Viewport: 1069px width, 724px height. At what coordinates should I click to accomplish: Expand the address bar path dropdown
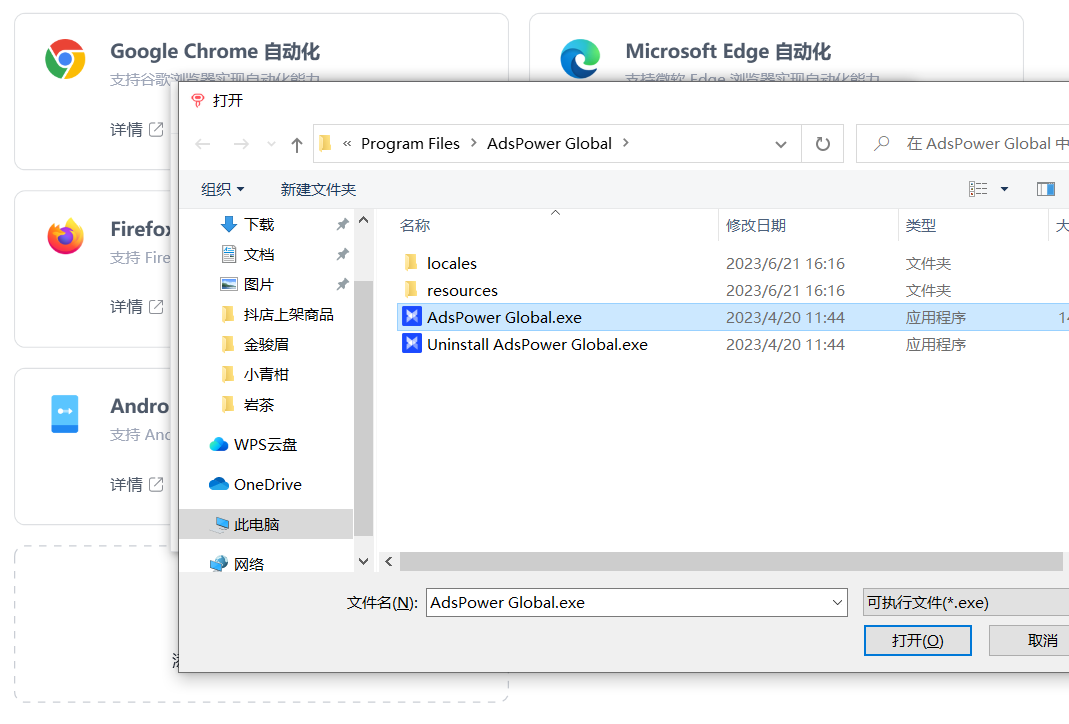tap(781, 144)
